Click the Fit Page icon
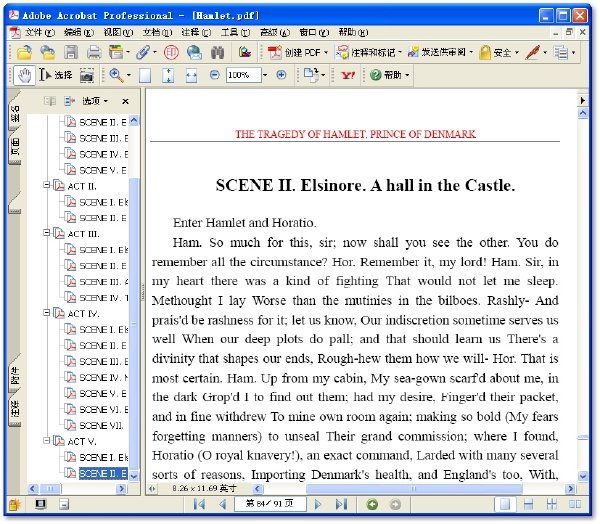600x524 pixels. 168,75
